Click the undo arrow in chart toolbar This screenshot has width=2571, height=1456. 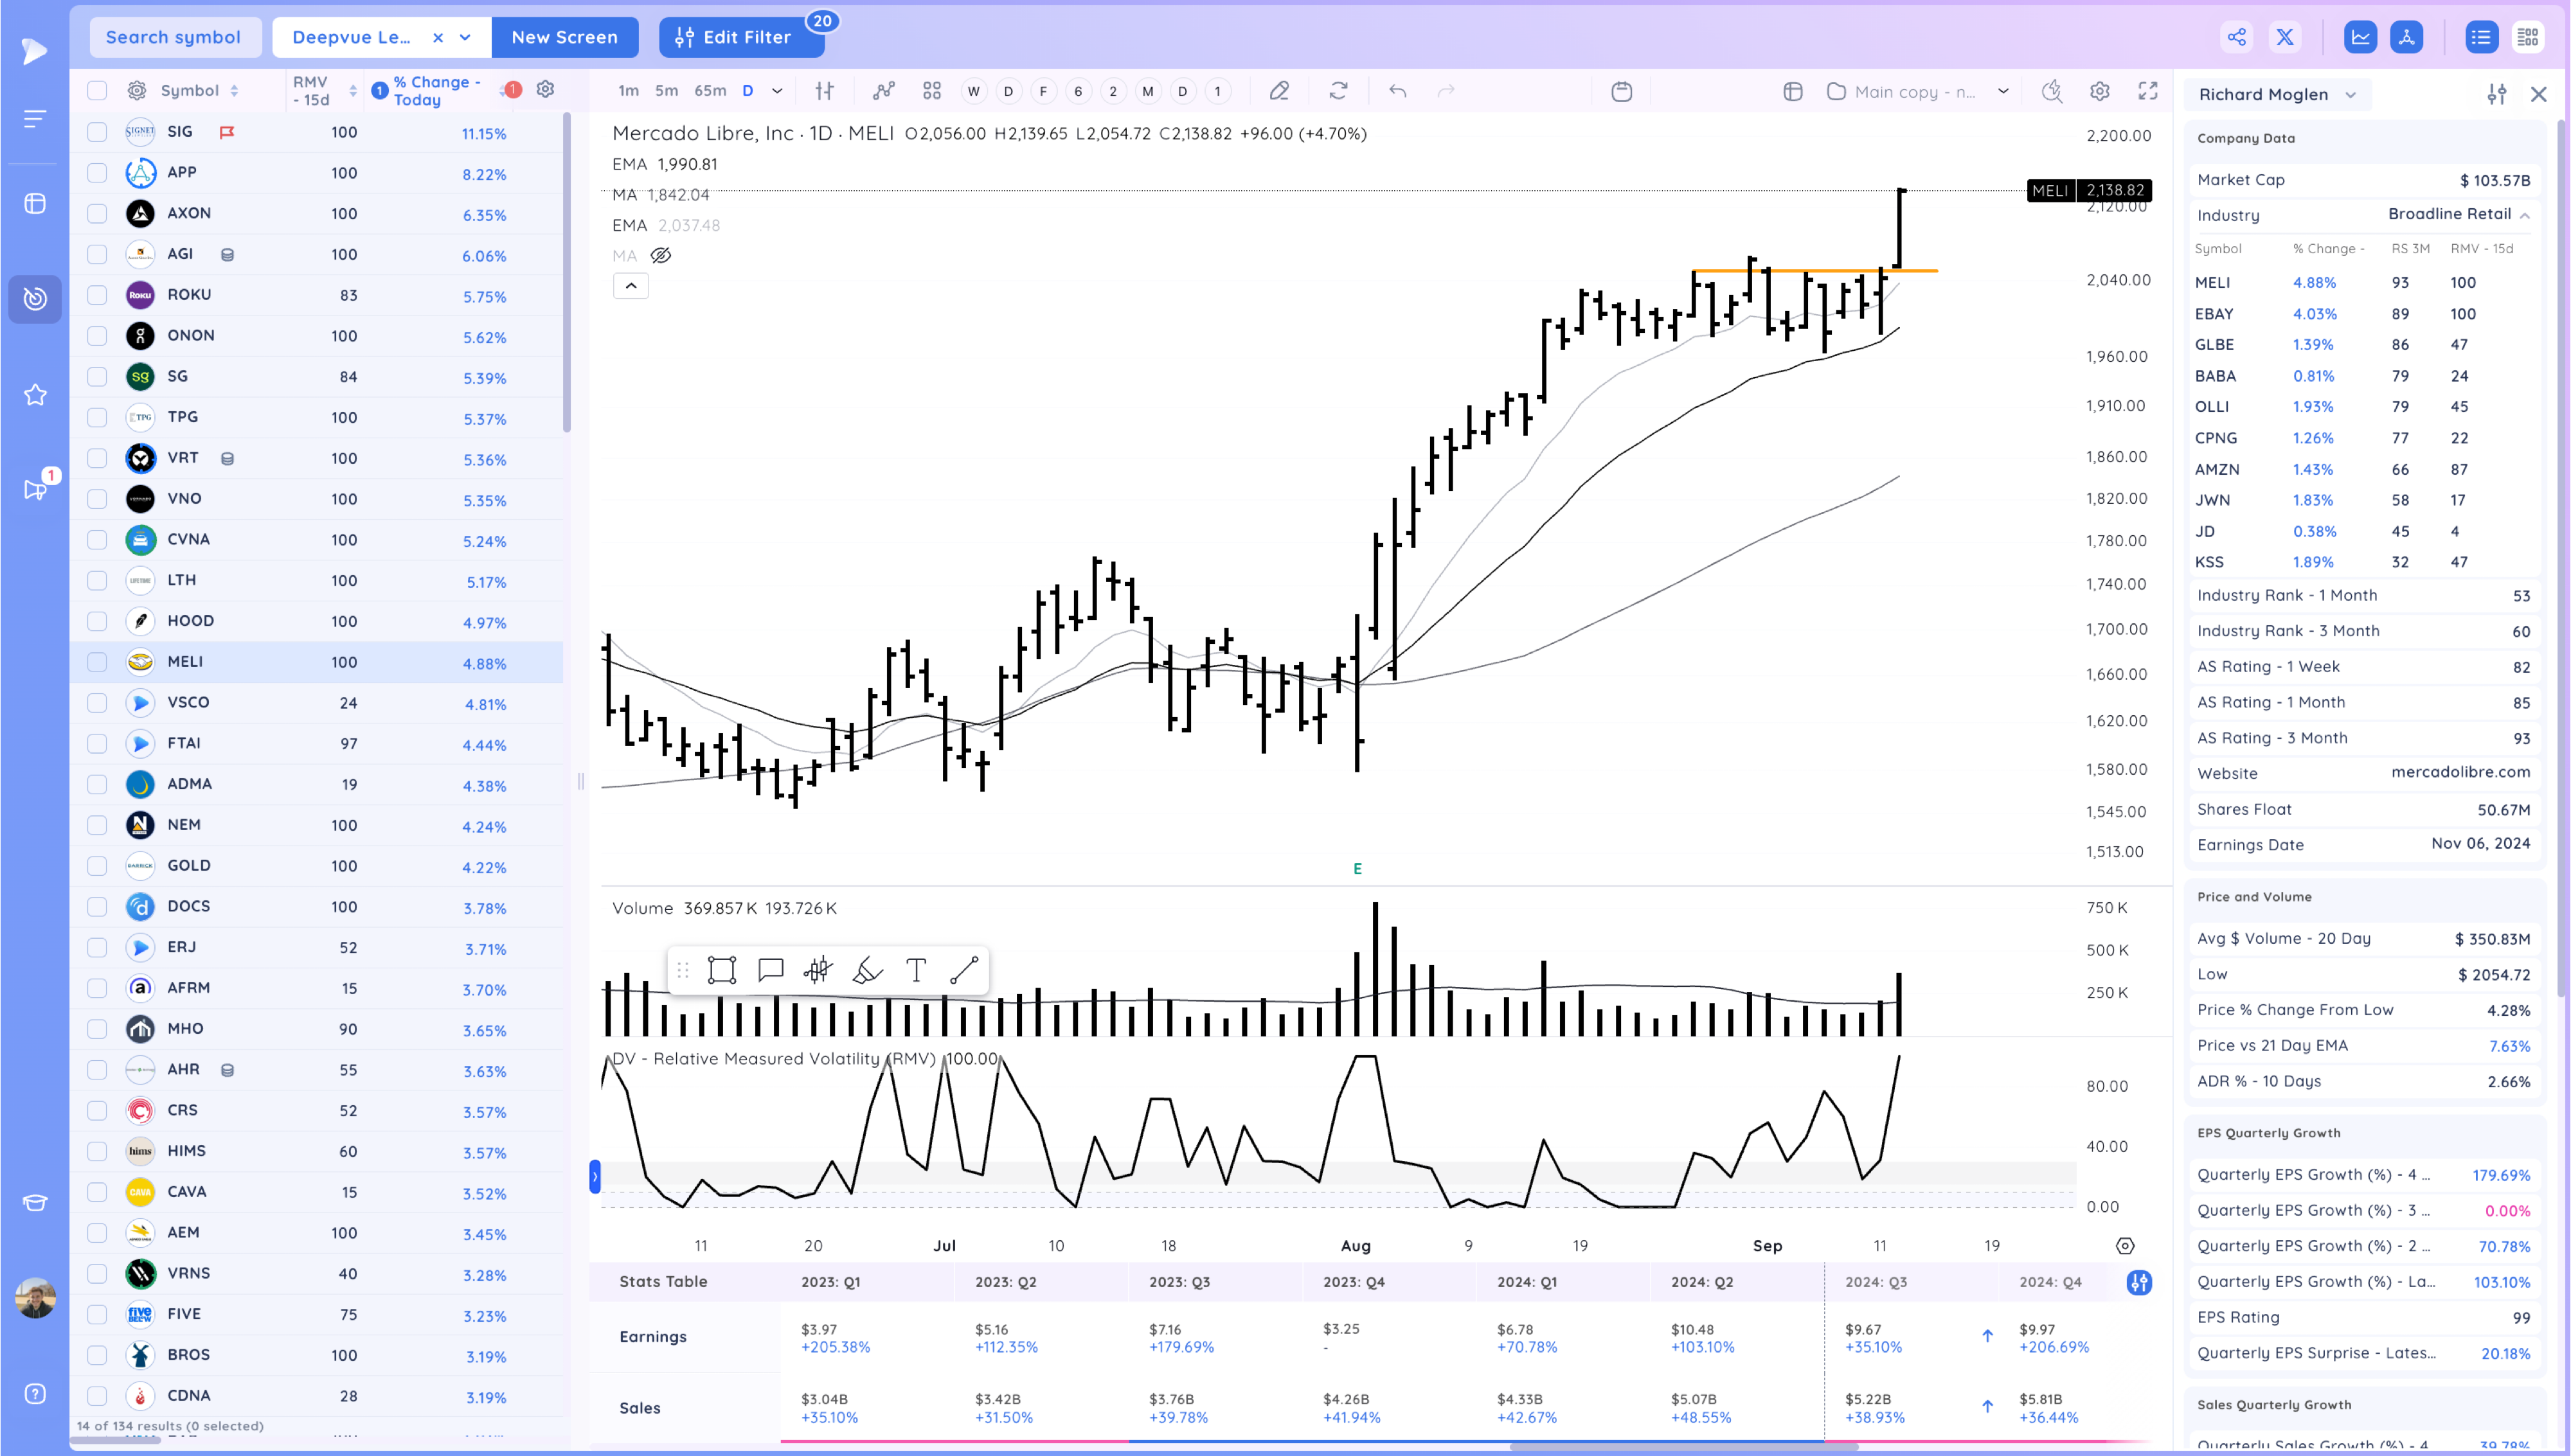pyautogui.click(x=1397, y=91)
